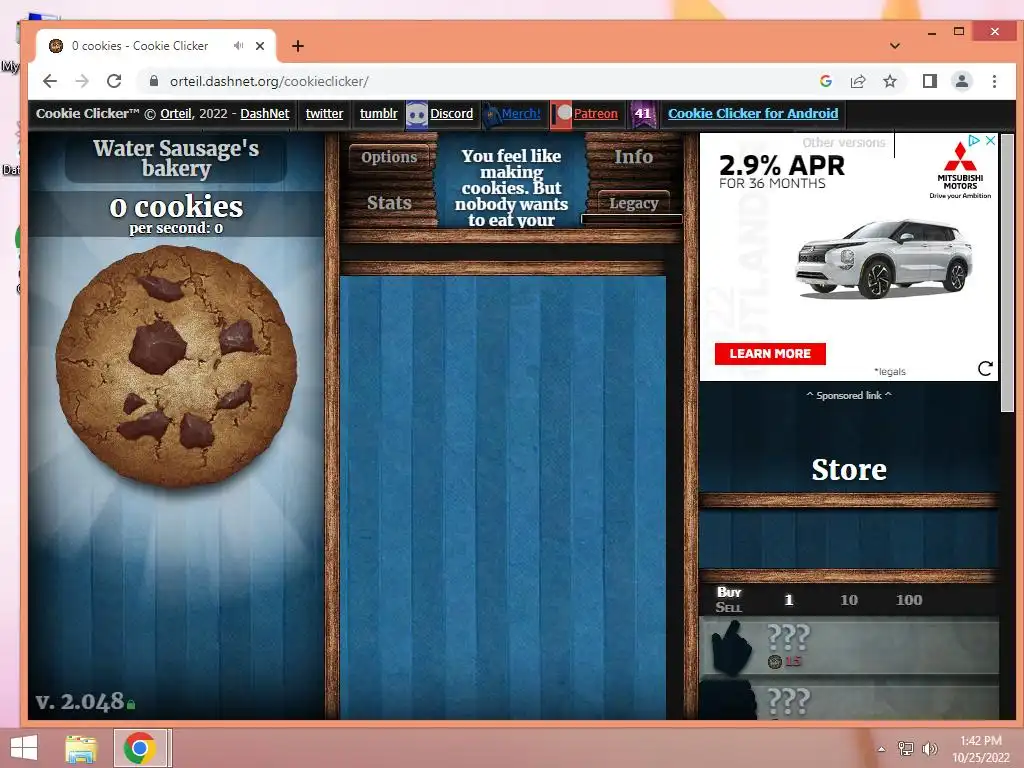1024x768 pixels.
Task: Show hidden system tray icons
Action: (881, 749)
